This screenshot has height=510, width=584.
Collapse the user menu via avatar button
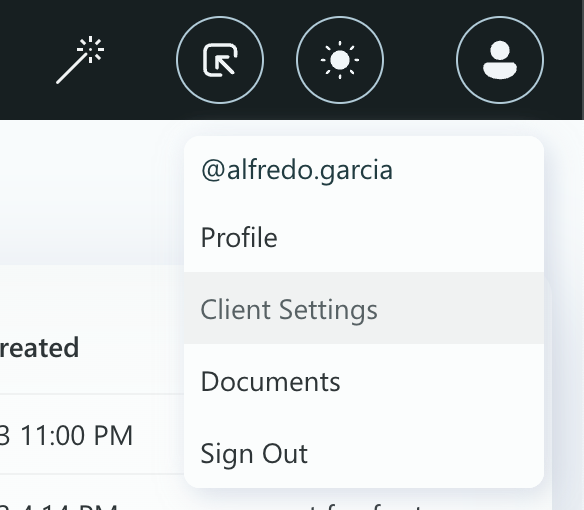click(500, 60)
